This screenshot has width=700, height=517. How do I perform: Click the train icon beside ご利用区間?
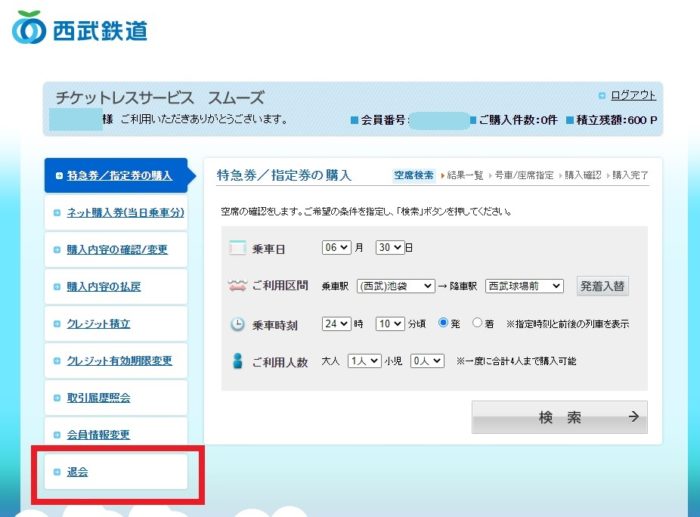[237, 286]
